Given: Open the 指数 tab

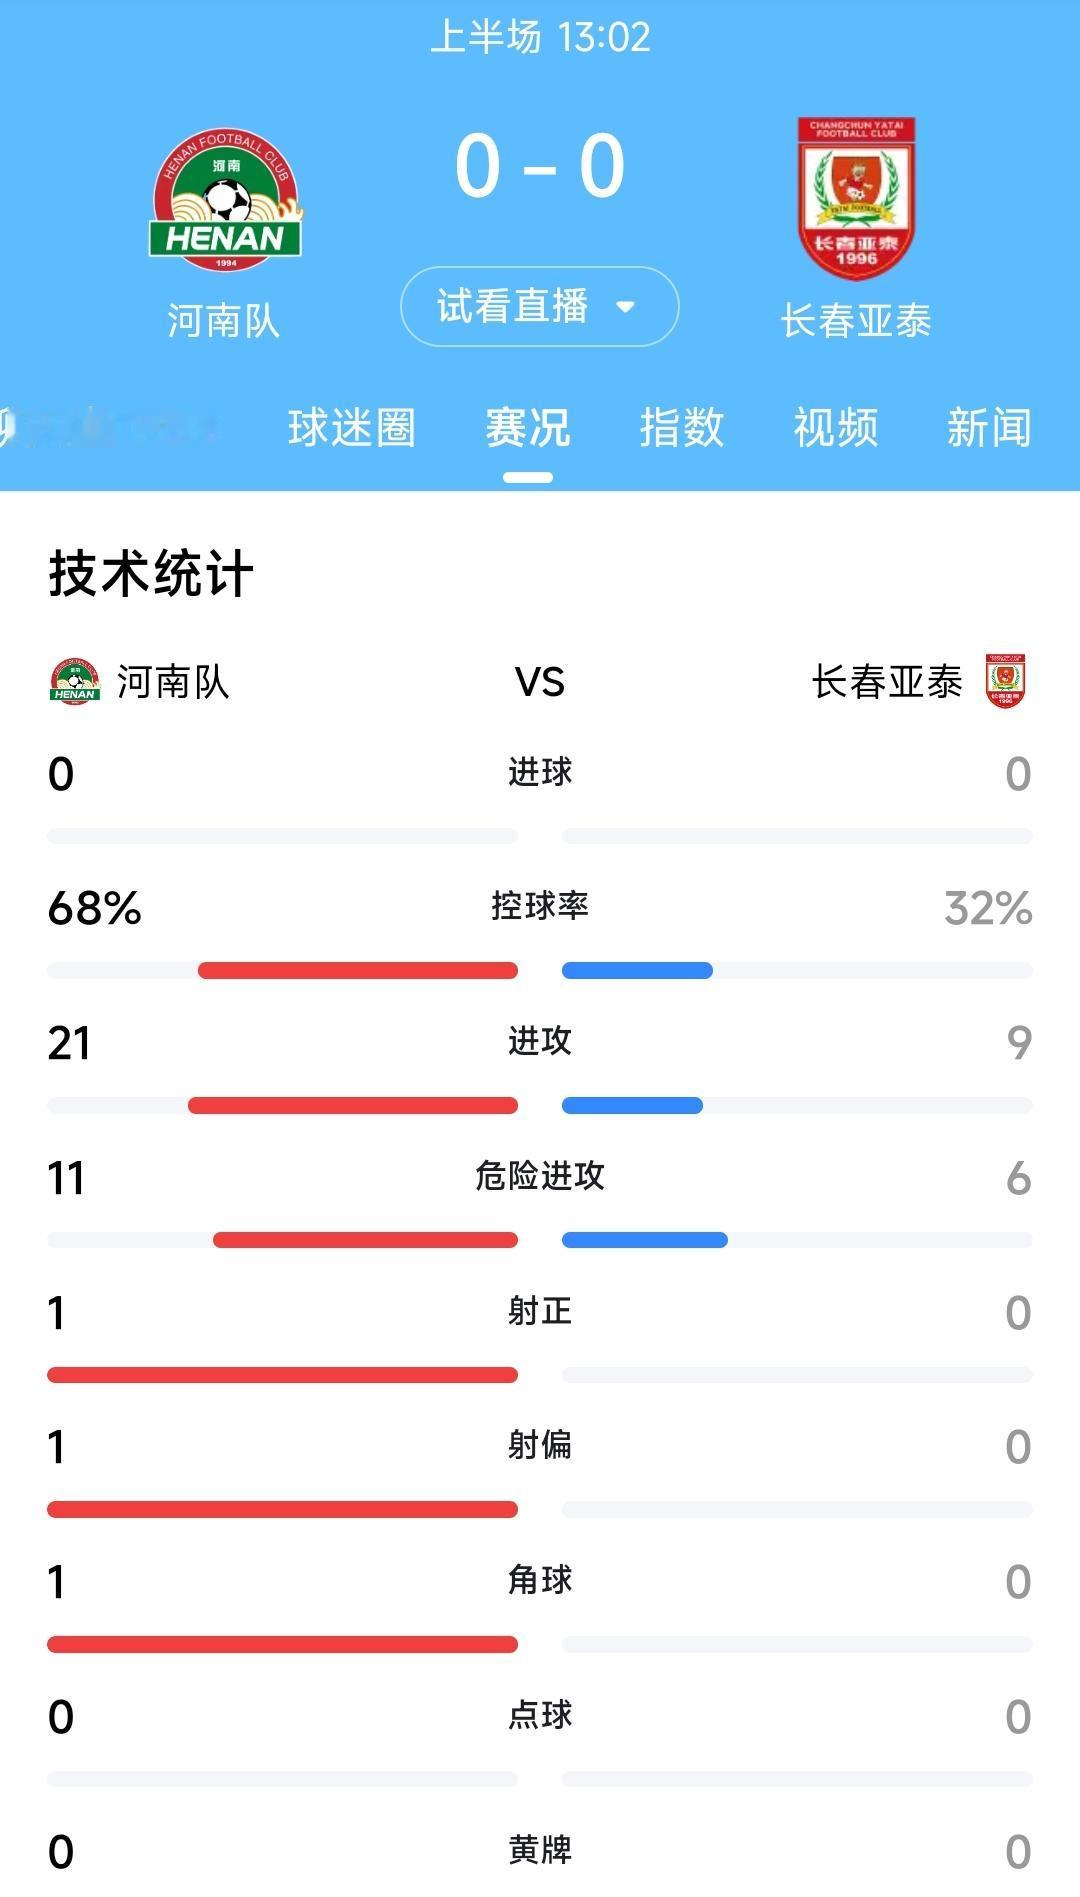Looking at the screenshot, I should [x=682, y=428].
